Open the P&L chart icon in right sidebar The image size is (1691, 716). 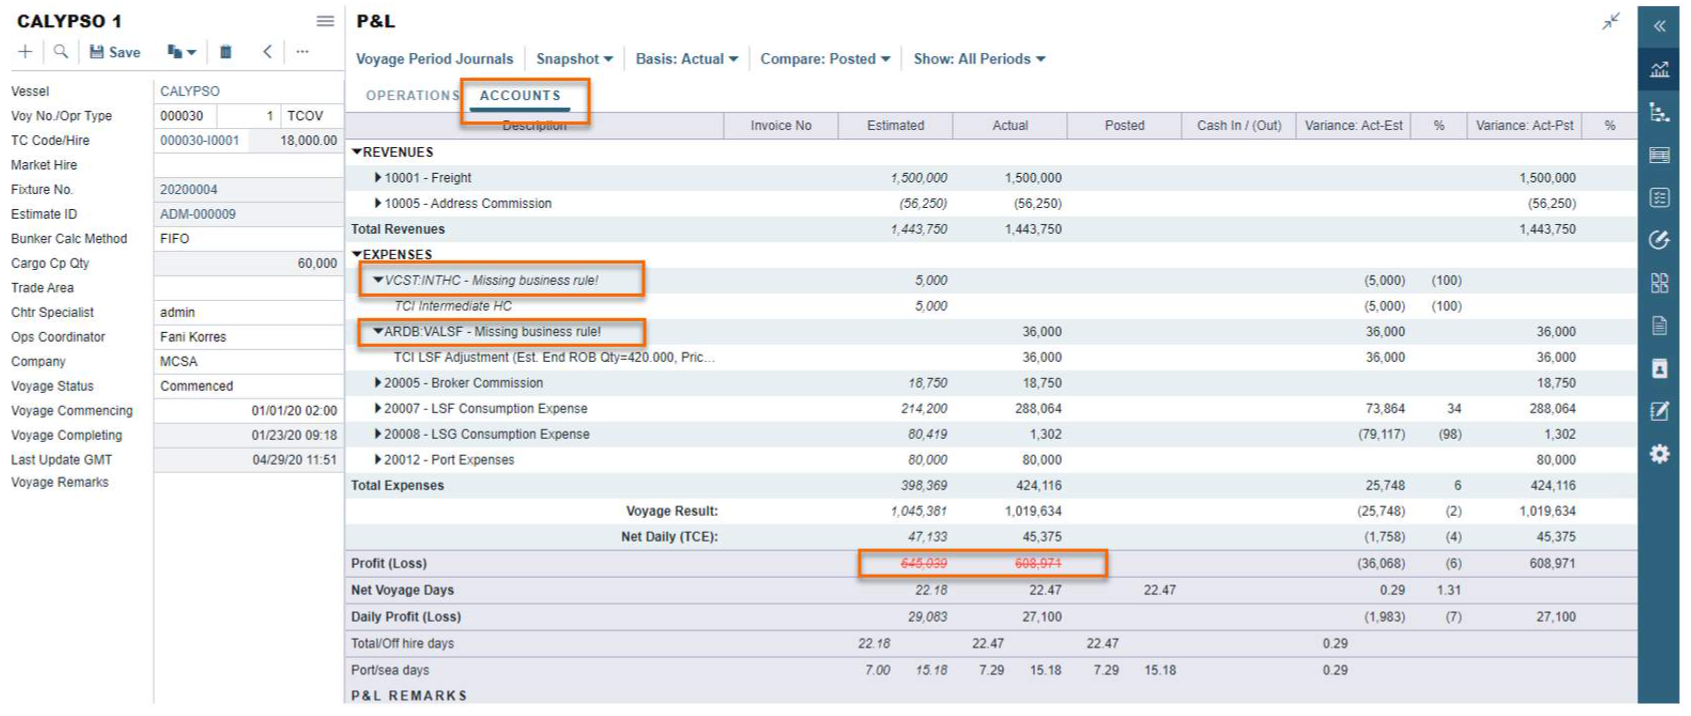tap(1659, 69)
